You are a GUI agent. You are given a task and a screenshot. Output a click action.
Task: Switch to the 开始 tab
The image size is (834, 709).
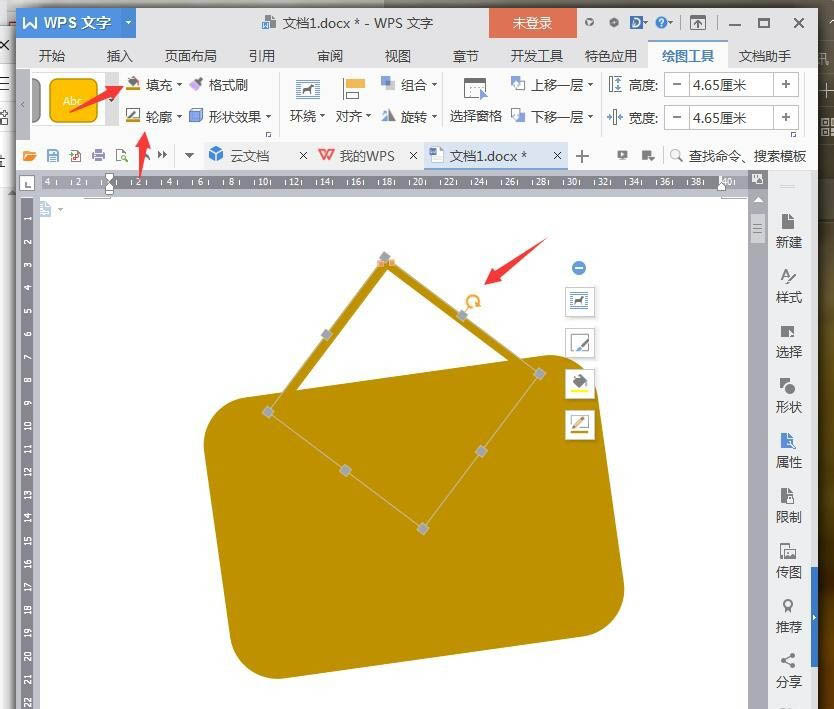[52, 56]
